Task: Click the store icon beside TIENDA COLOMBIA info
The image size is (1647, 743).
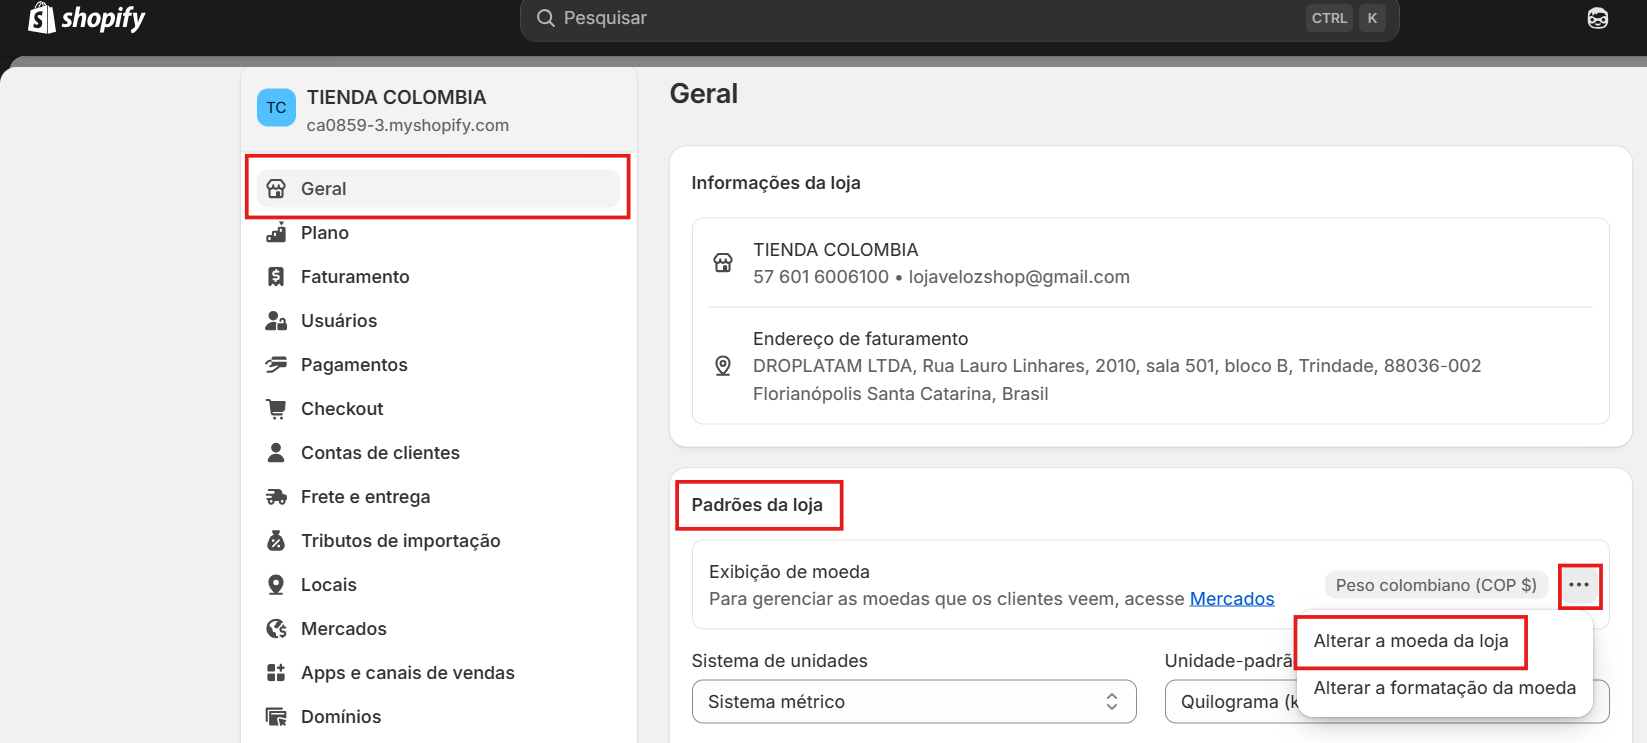Action: [x=723, y=263]
